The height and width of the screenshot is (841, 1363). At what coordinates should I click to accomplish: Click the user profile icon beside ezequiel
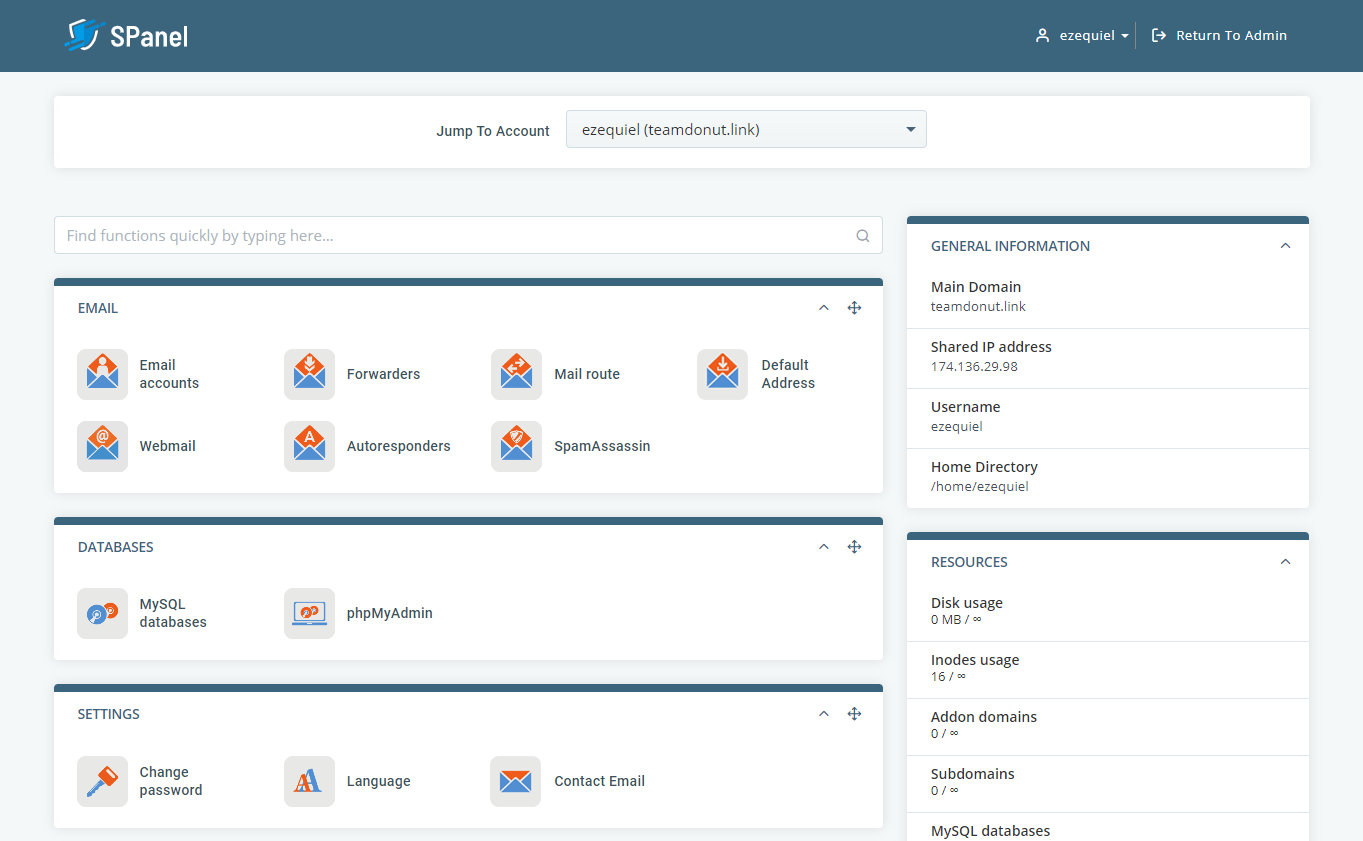[x=1042, y=36]
